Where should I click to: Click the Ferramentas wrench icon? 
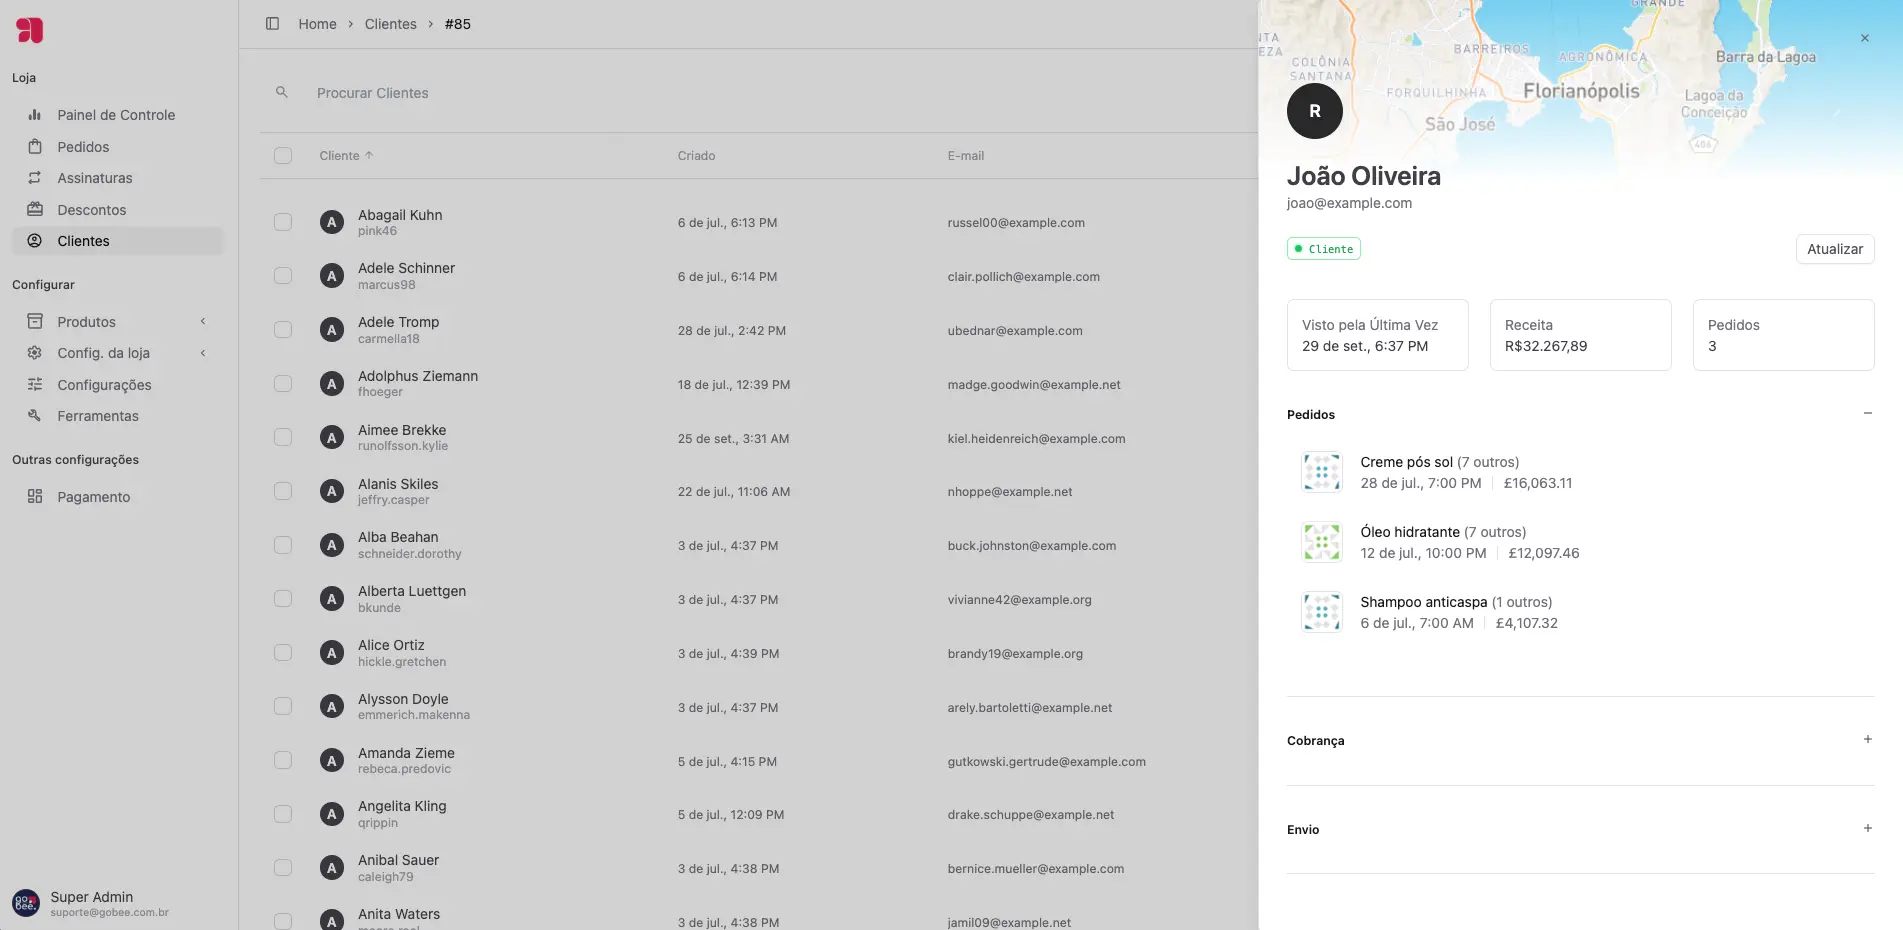click(x=35, y=416)
